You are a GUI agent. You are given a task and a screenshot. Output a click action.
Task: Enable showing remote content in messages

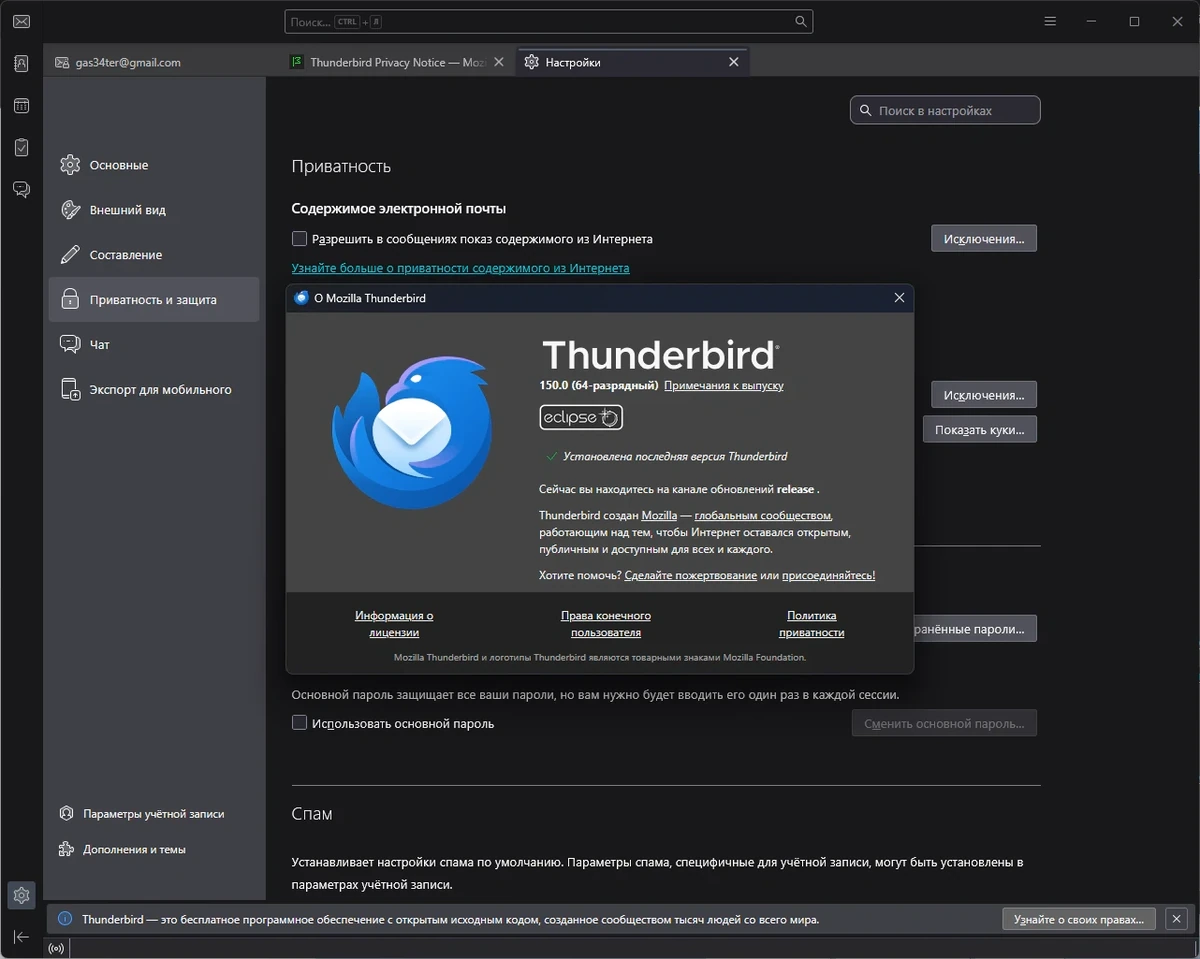point(299,239)
